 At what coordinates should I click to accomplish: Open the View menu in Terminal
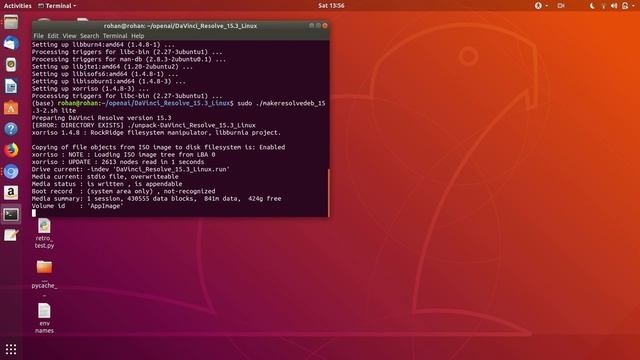tap(69, 36)
